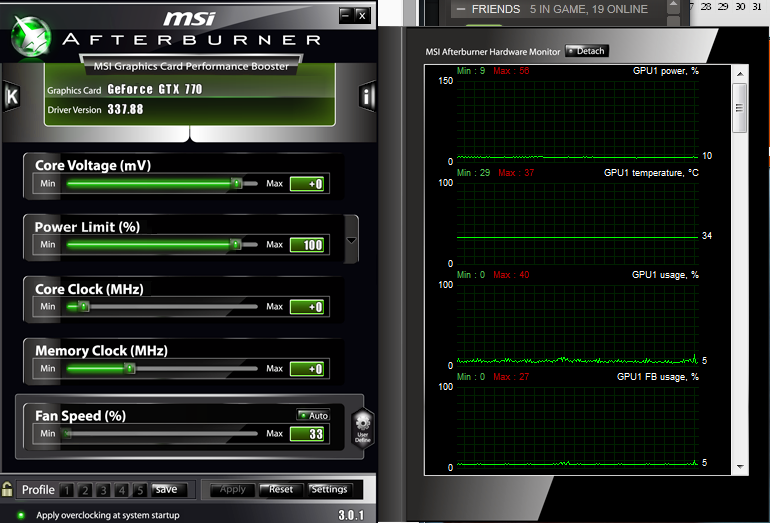The image size is (770, 523).
Task: Toggle the apply overclocking at startup indicator
Action: point(21,515)
